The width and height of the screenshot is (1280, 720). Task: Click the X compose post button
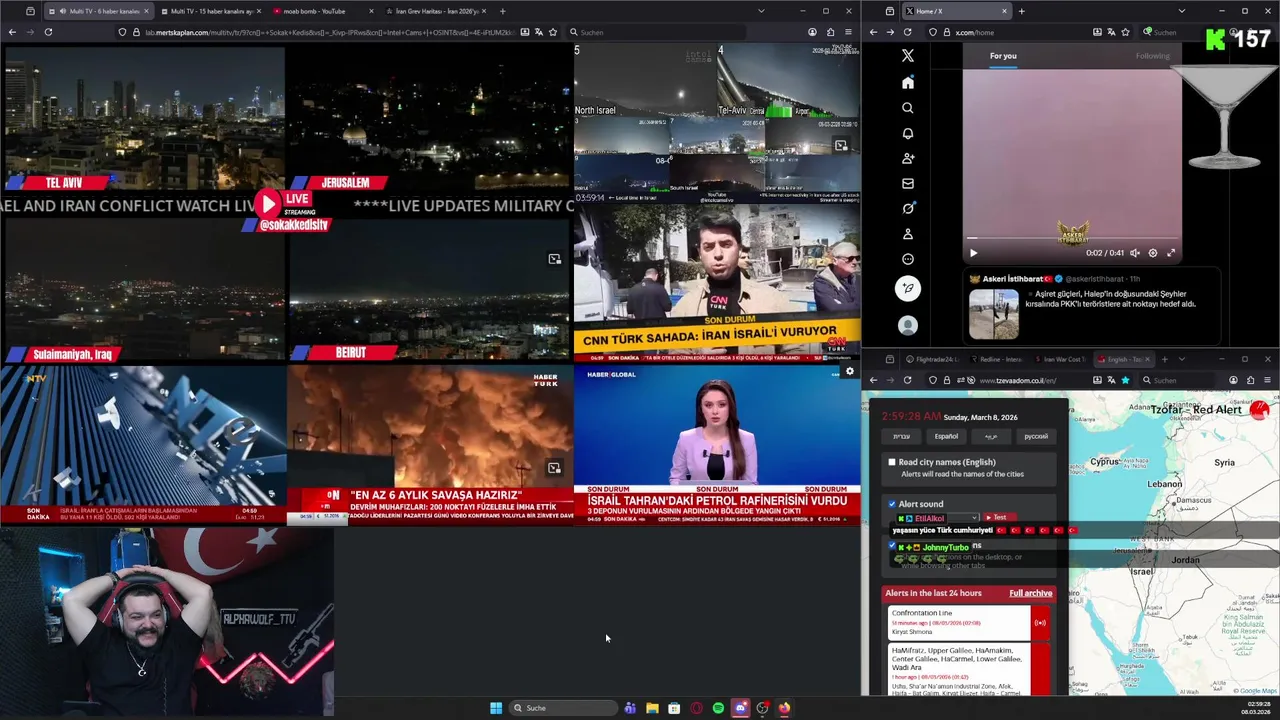[x=908, y=288]
